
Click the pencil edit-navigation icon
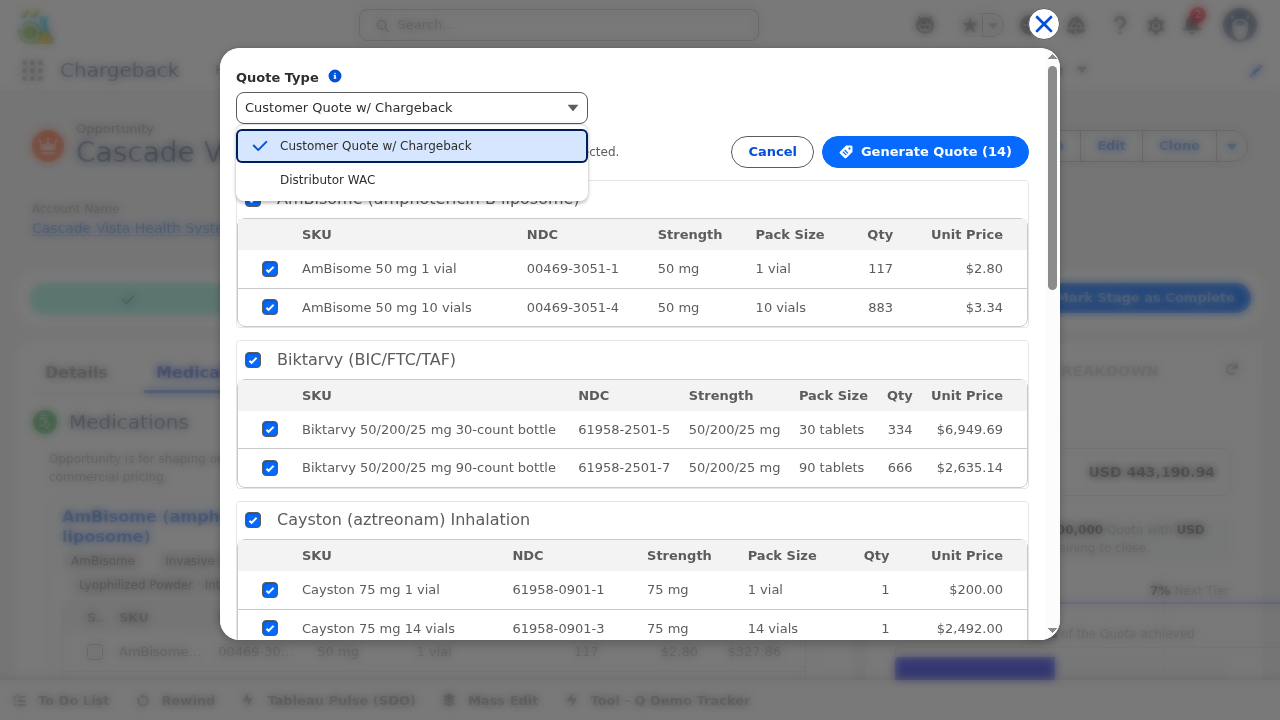pos(1257,71)
